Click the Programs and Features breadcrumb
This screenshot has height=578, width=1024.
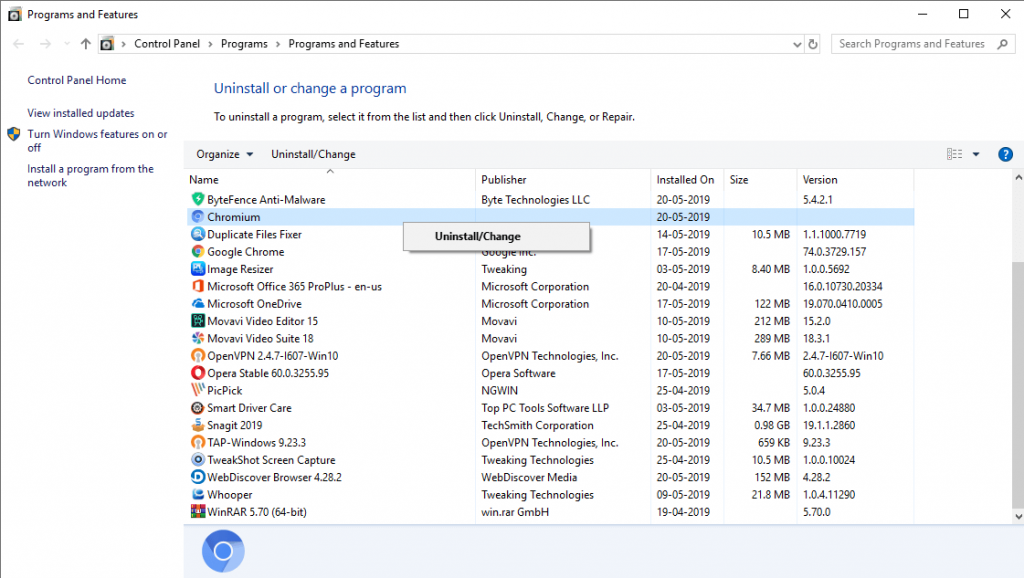344,44
